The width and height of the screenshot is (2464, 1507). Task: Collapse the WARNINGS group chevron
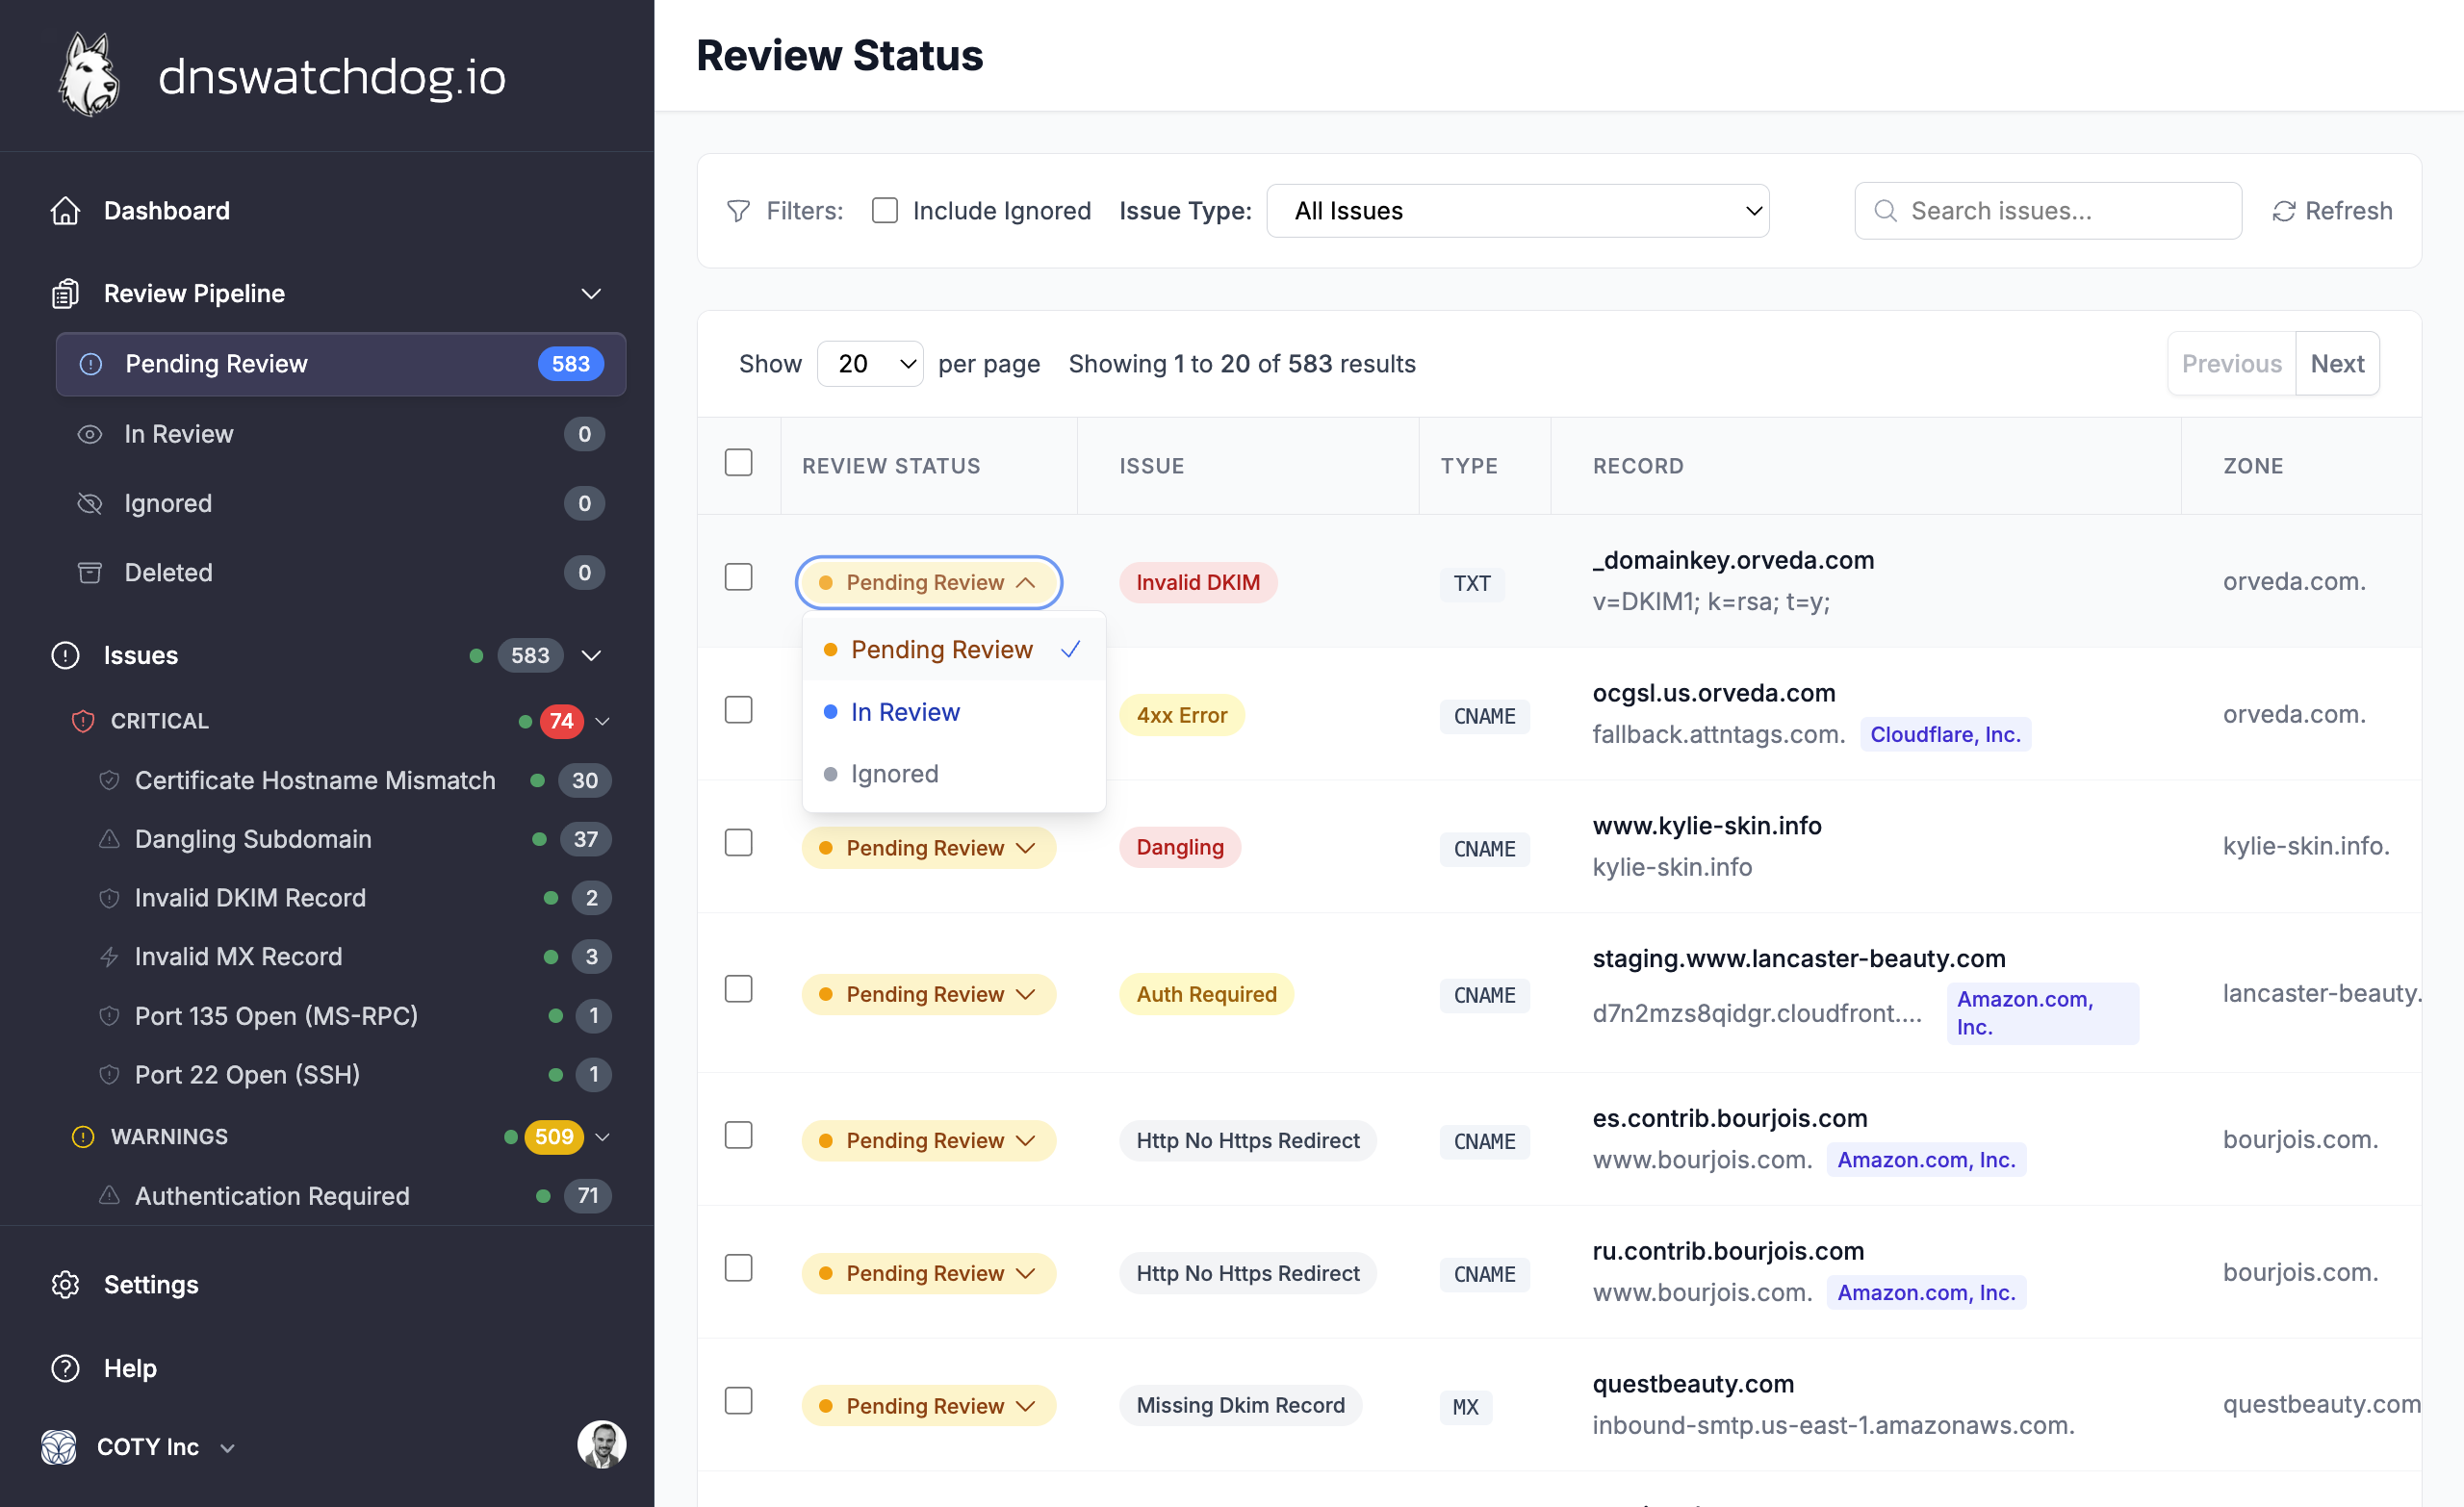603,1137
